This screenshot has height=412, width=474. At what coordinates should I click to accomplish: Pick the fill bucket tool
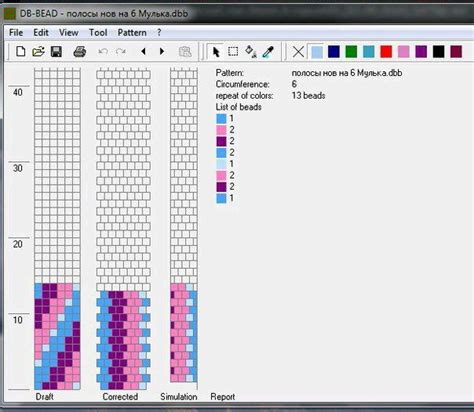tap(251, 52)
